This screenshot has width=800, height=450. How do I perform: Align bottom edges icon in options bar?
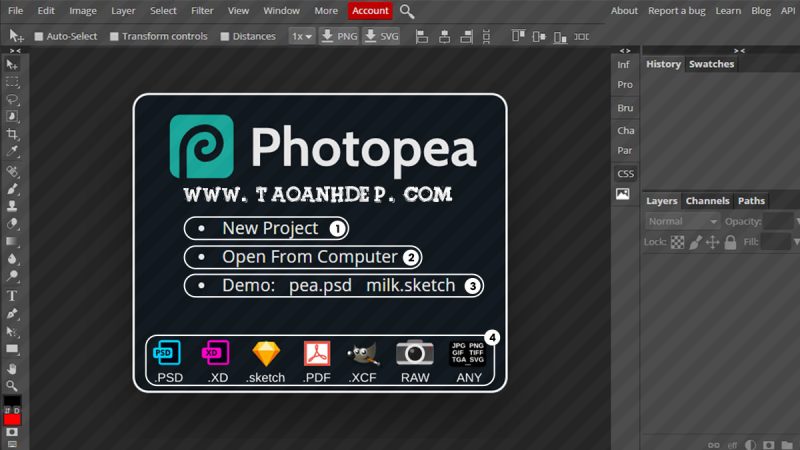click(560, 36)
